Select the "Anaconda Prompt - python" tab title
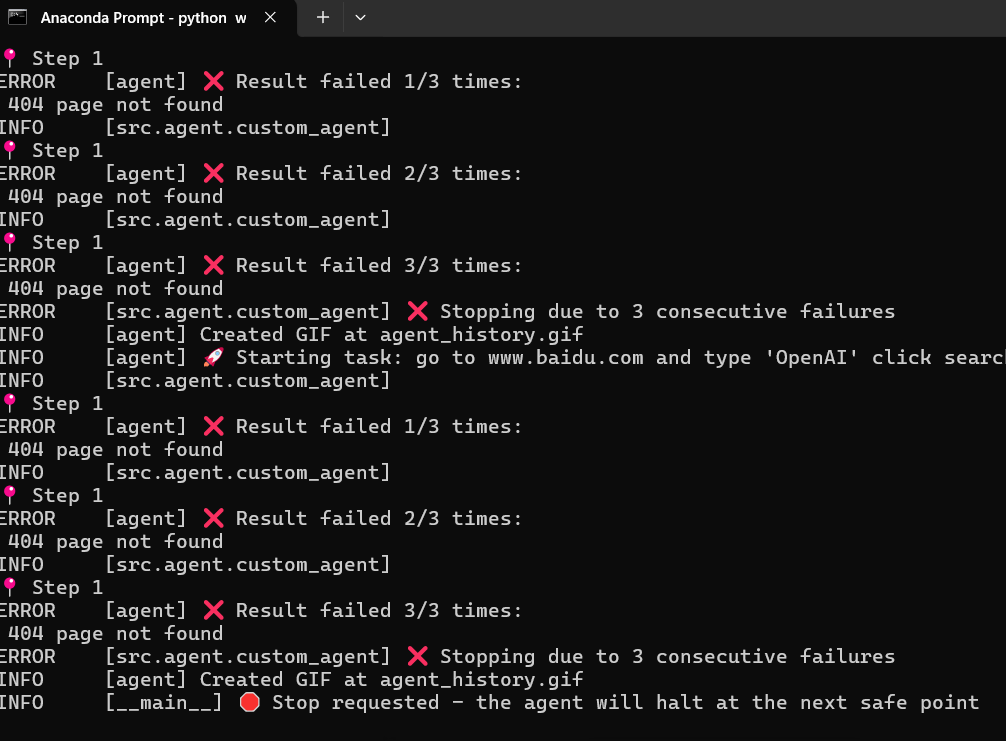 tap(134, 18)
